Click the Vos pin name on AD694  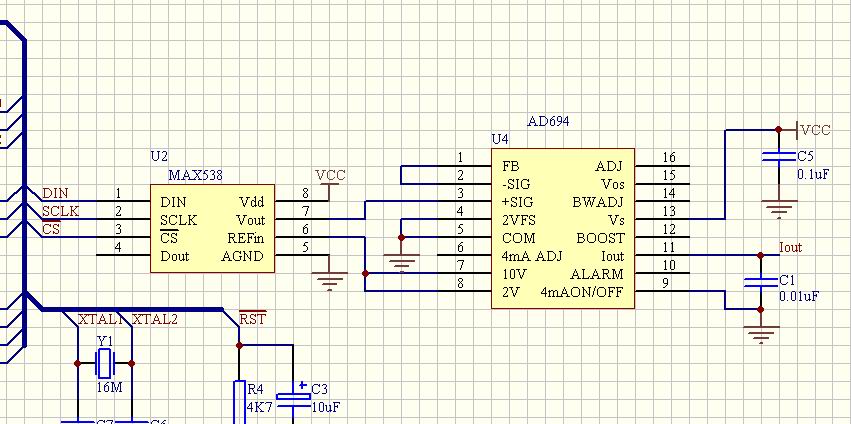613,184
